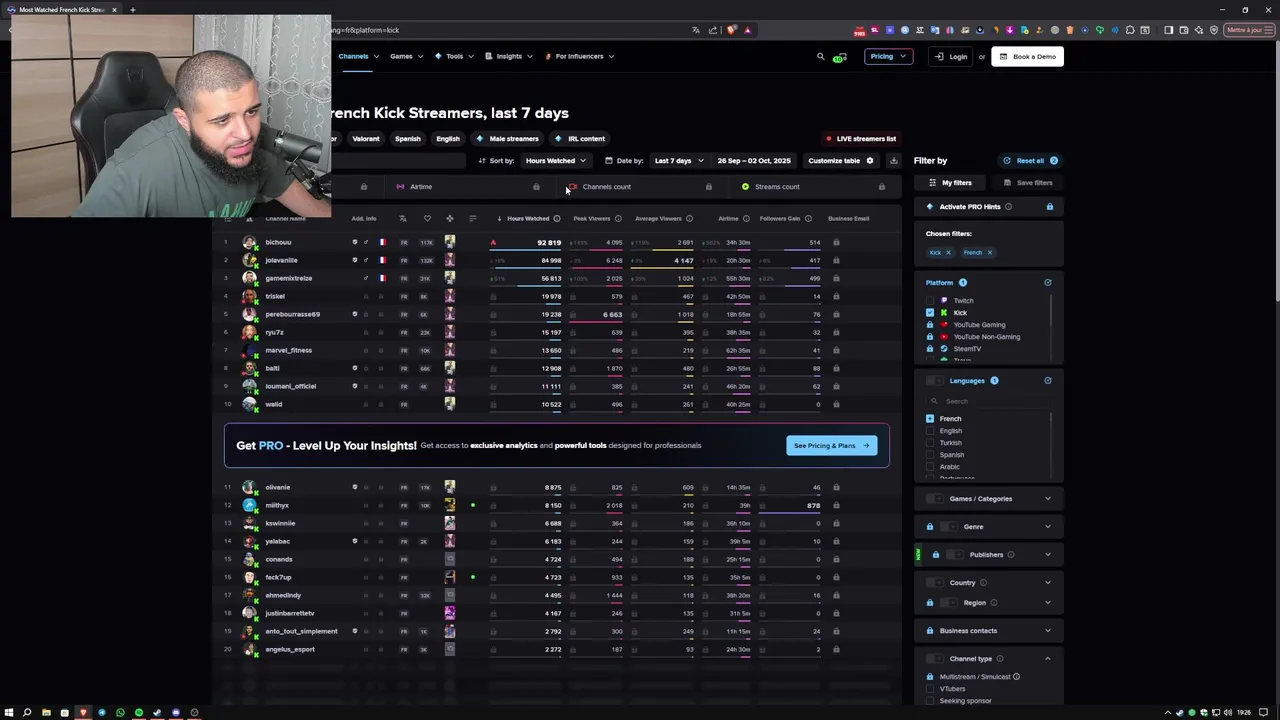Select the Male streamers quick filter

508,138
